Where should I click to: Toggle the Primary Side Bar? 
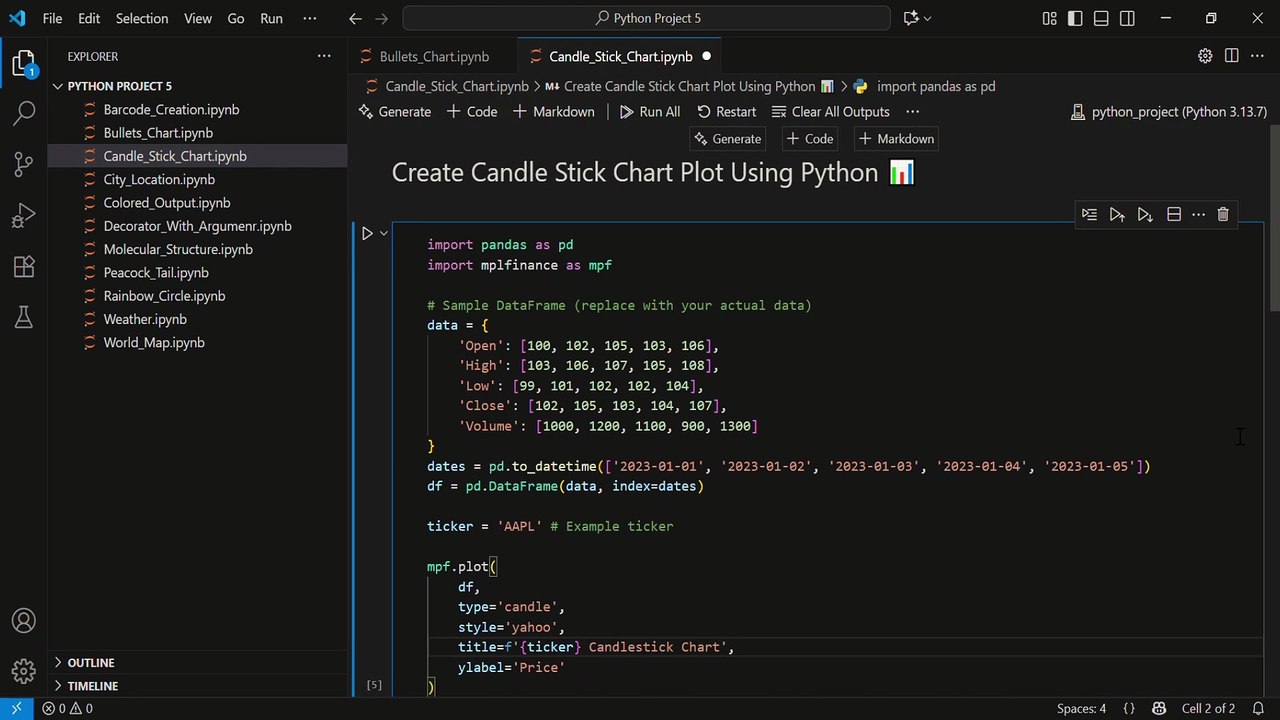coord(1075,18)
